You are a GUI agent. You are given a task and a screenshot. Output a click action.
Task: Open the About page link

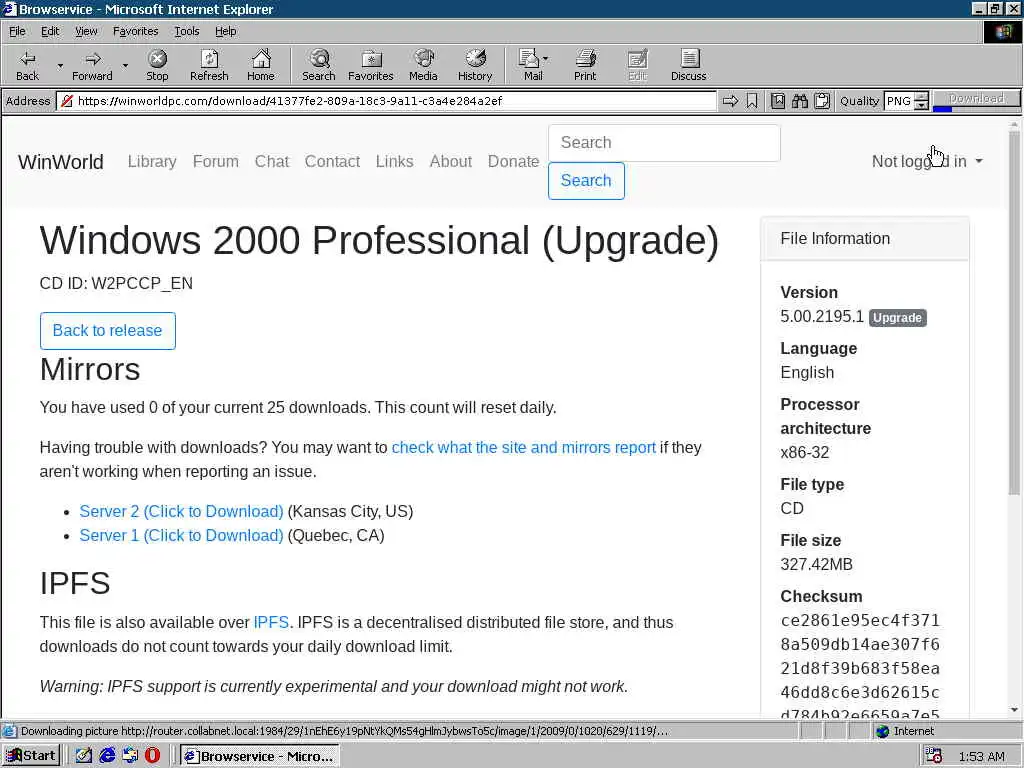[451, 161]
